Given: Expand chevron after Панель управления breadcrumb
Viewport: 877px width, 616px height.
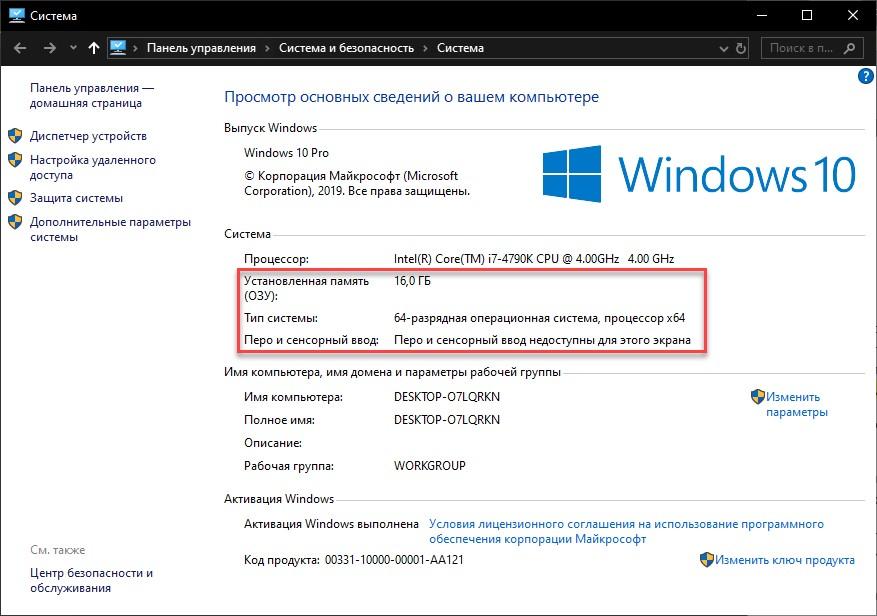Looking at the screenshot, I should (267, 49).
